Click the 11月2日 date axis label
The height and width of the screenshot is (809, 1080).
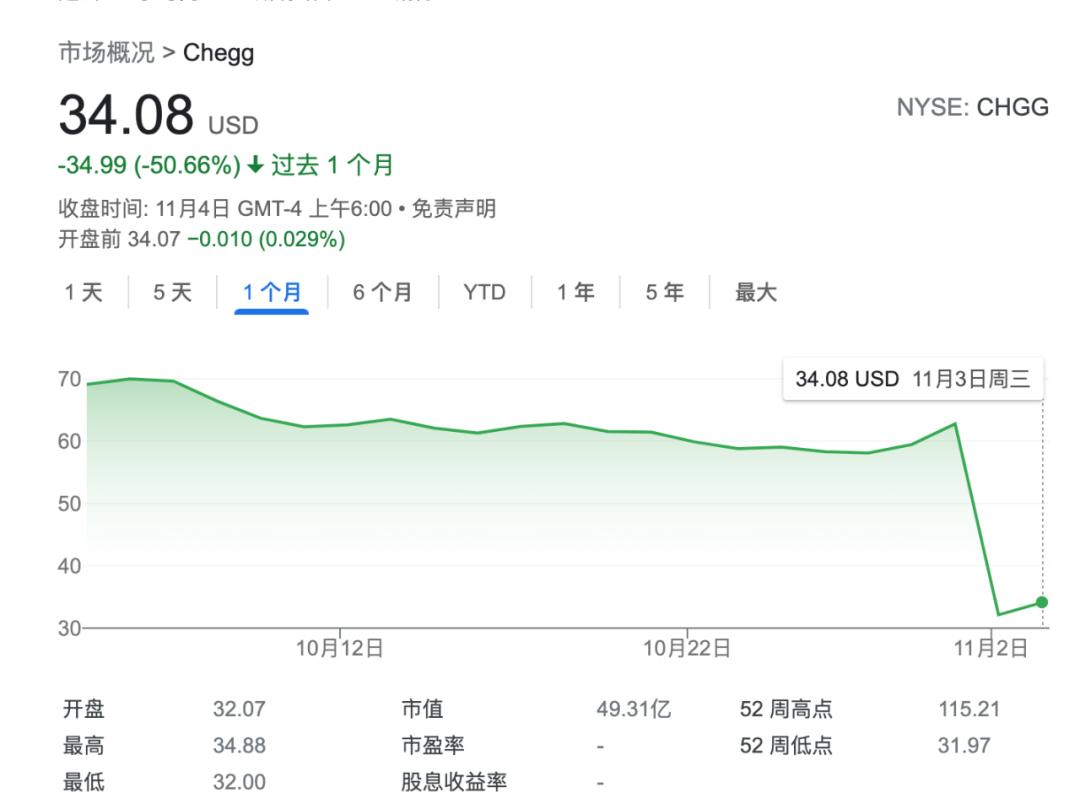coord(990,648)
